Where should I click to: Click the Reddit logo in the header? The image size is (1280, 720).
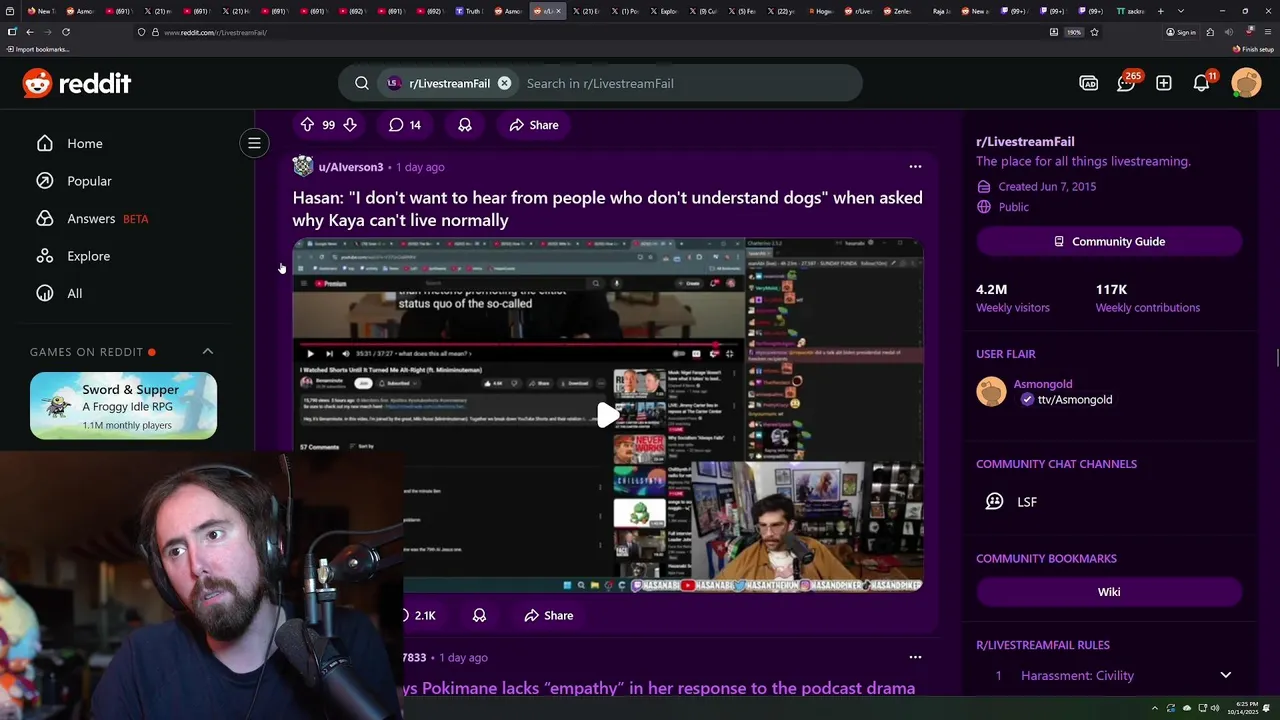coord(77,84)
